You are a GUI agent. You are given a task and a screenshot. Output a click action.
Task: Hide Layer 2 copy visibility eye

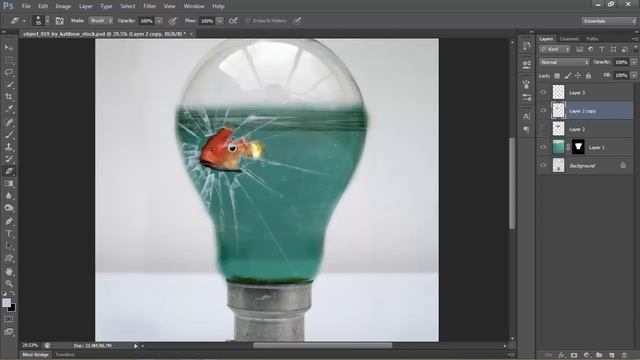(x=543, y=111)
